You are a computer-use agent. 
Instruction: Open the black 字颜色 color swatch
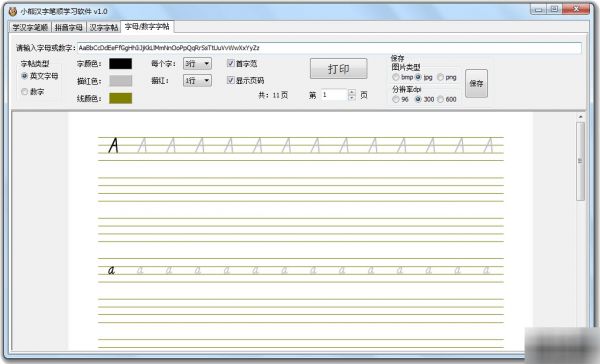pyautogui.click(x=121, y=64)
